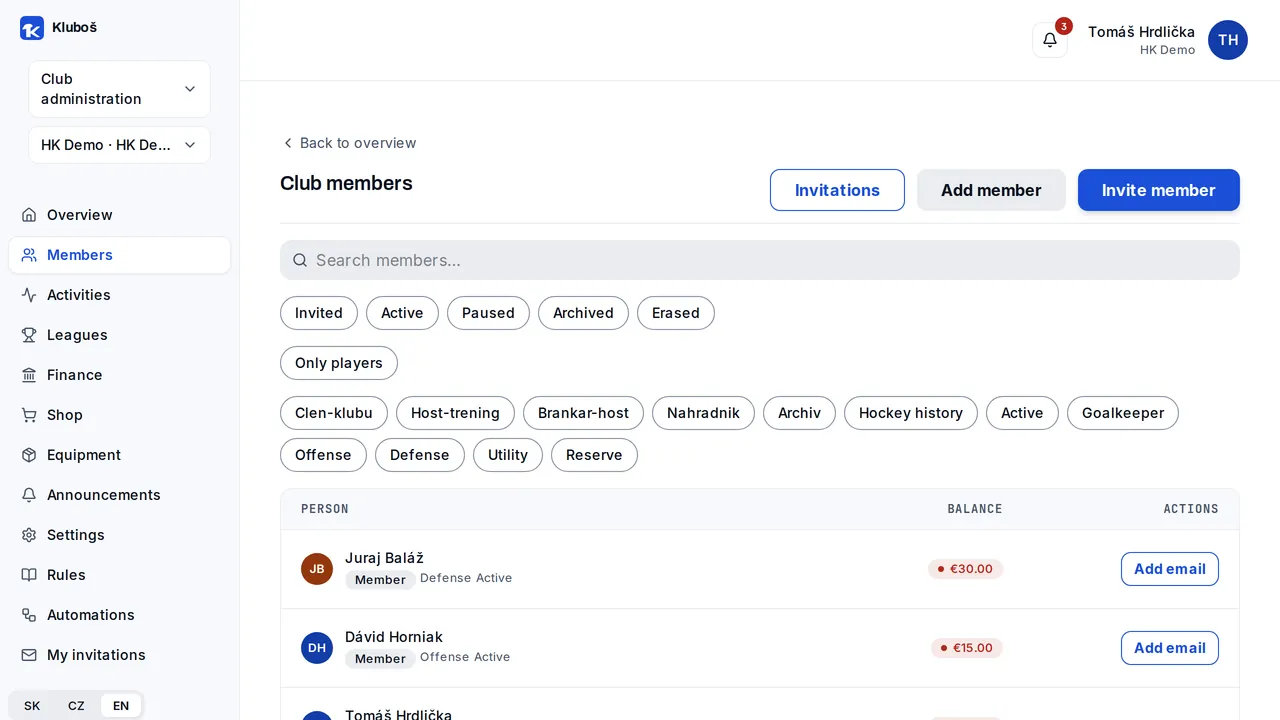
Task: Click the Leagues trophy icon
Action: coord(29,335)
